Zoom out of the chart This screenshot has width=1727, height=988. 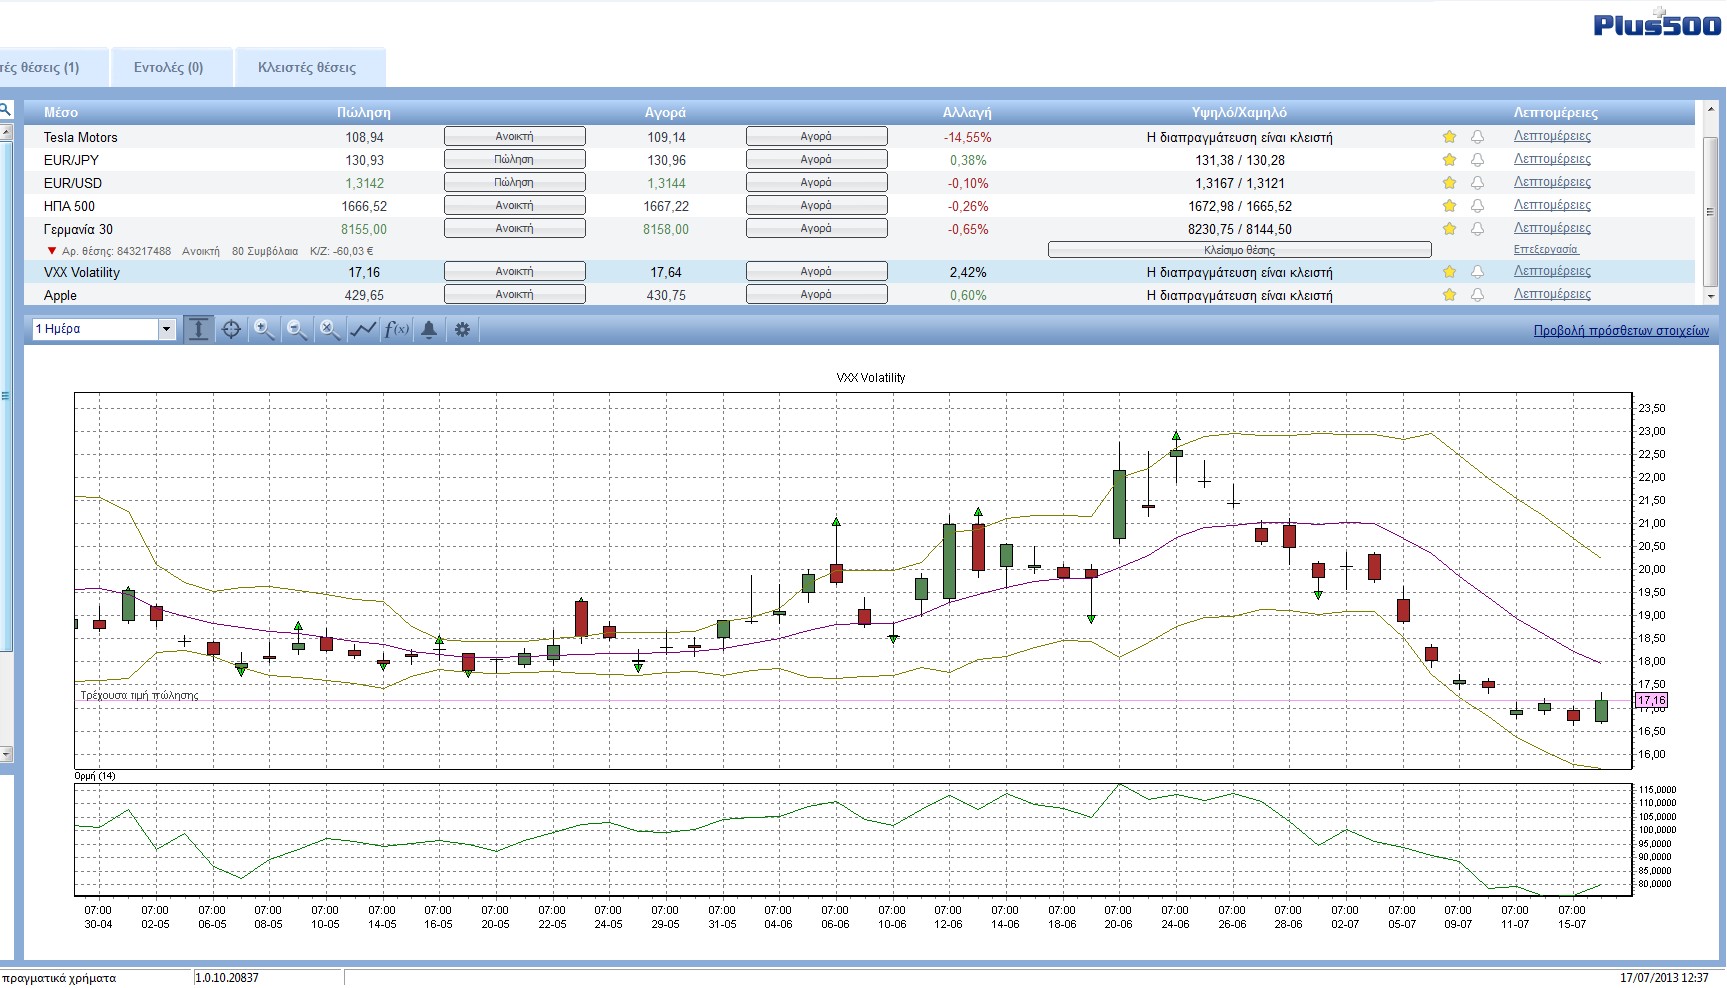pyautogui.click(x=297, y=329)
